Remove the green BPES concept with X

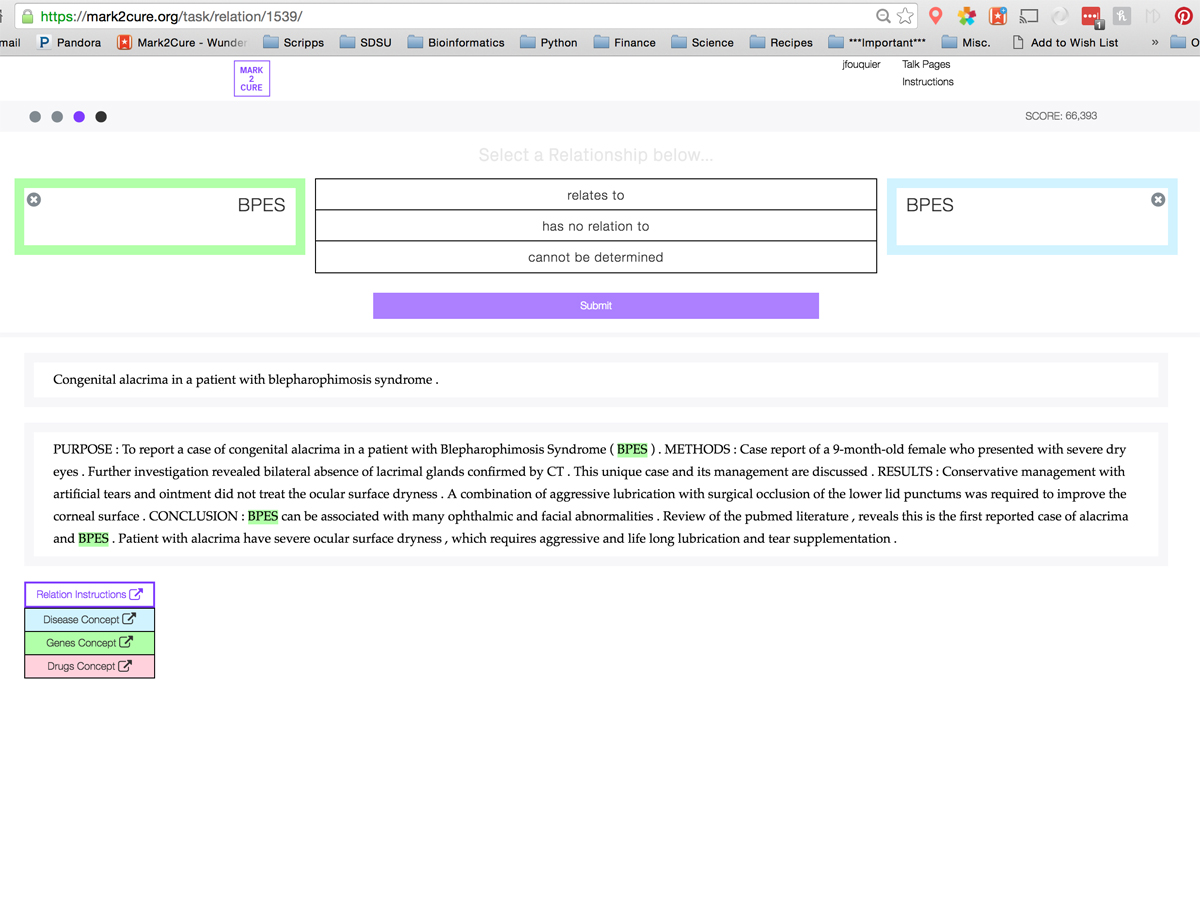click(x=34, y=200)
